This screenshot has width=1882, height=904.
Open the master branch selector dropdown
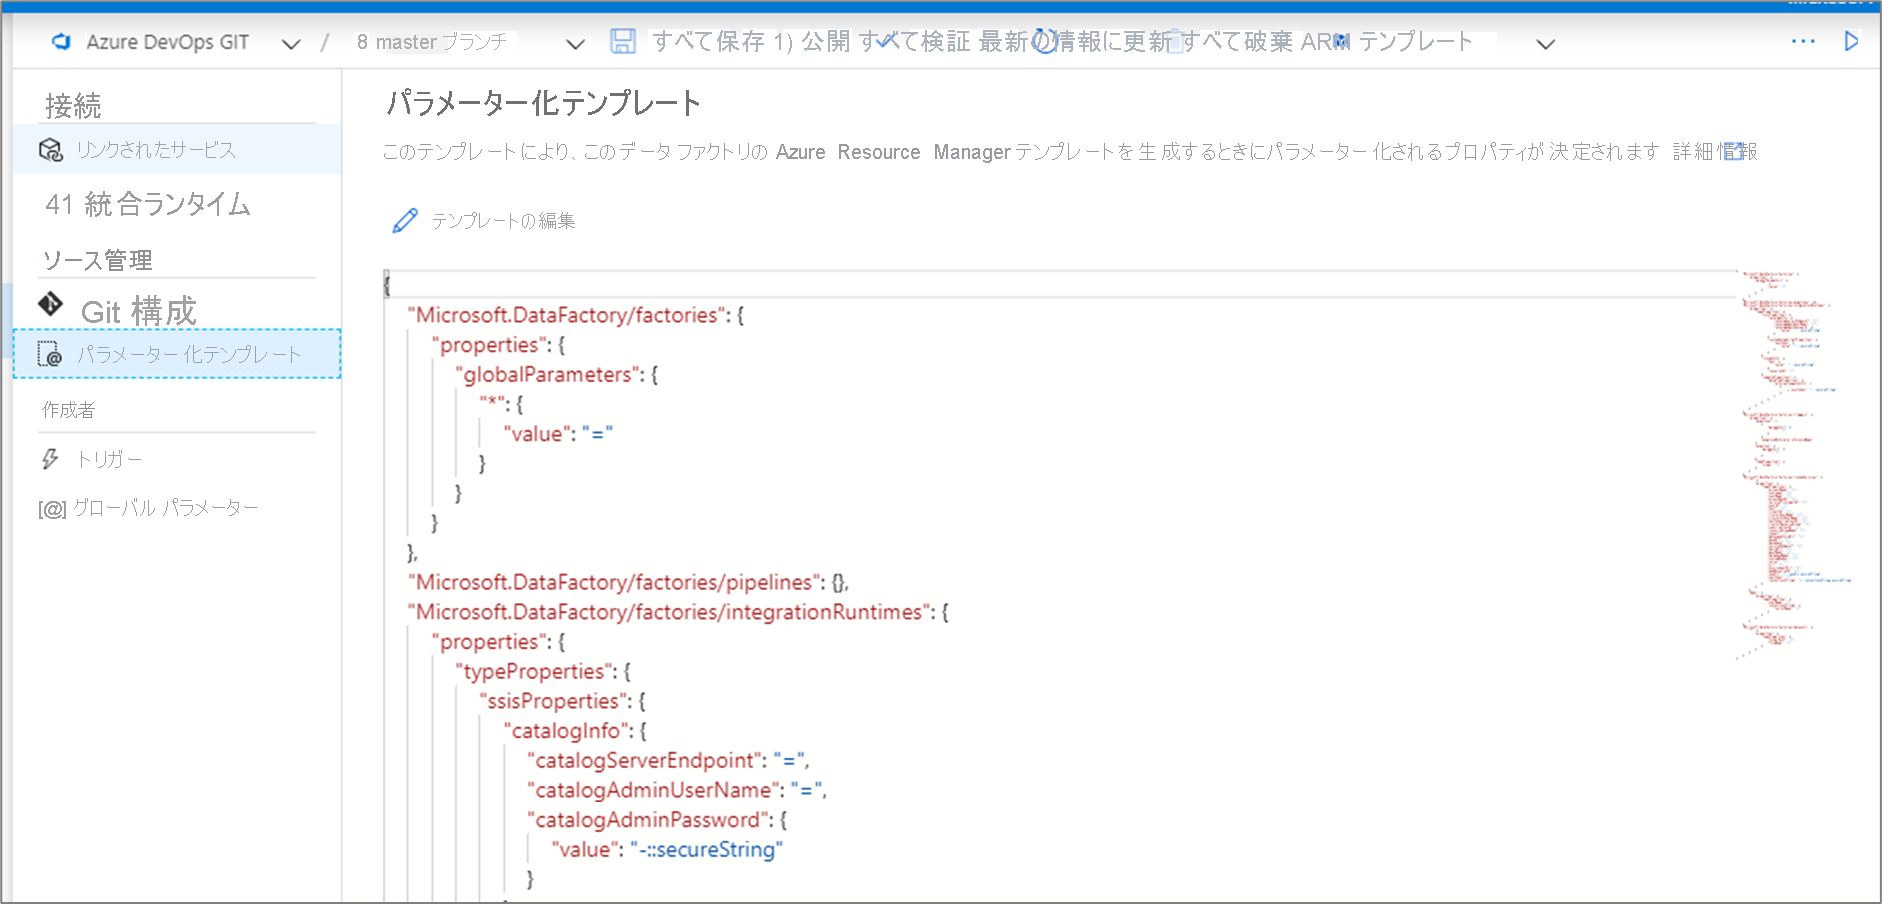click(x=575, y=44)
